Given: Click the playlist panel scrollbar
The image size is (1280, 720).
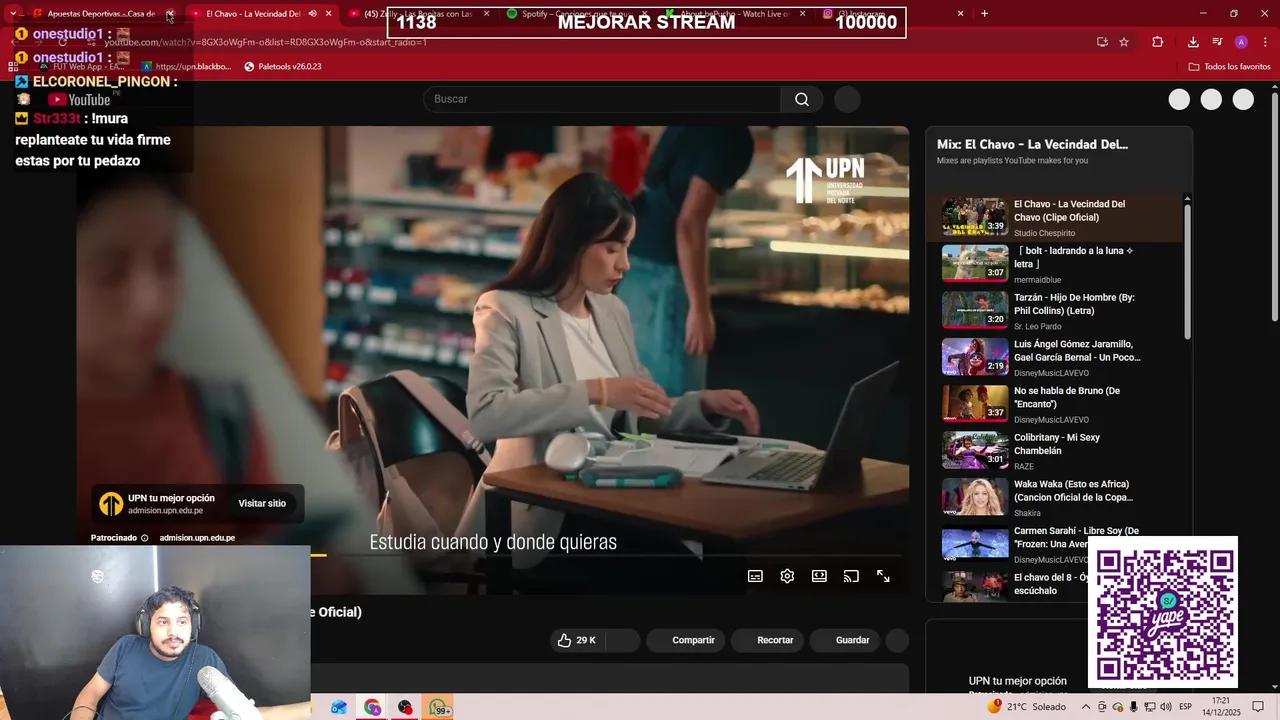Looking at the screenshot, I should 1187,270.
